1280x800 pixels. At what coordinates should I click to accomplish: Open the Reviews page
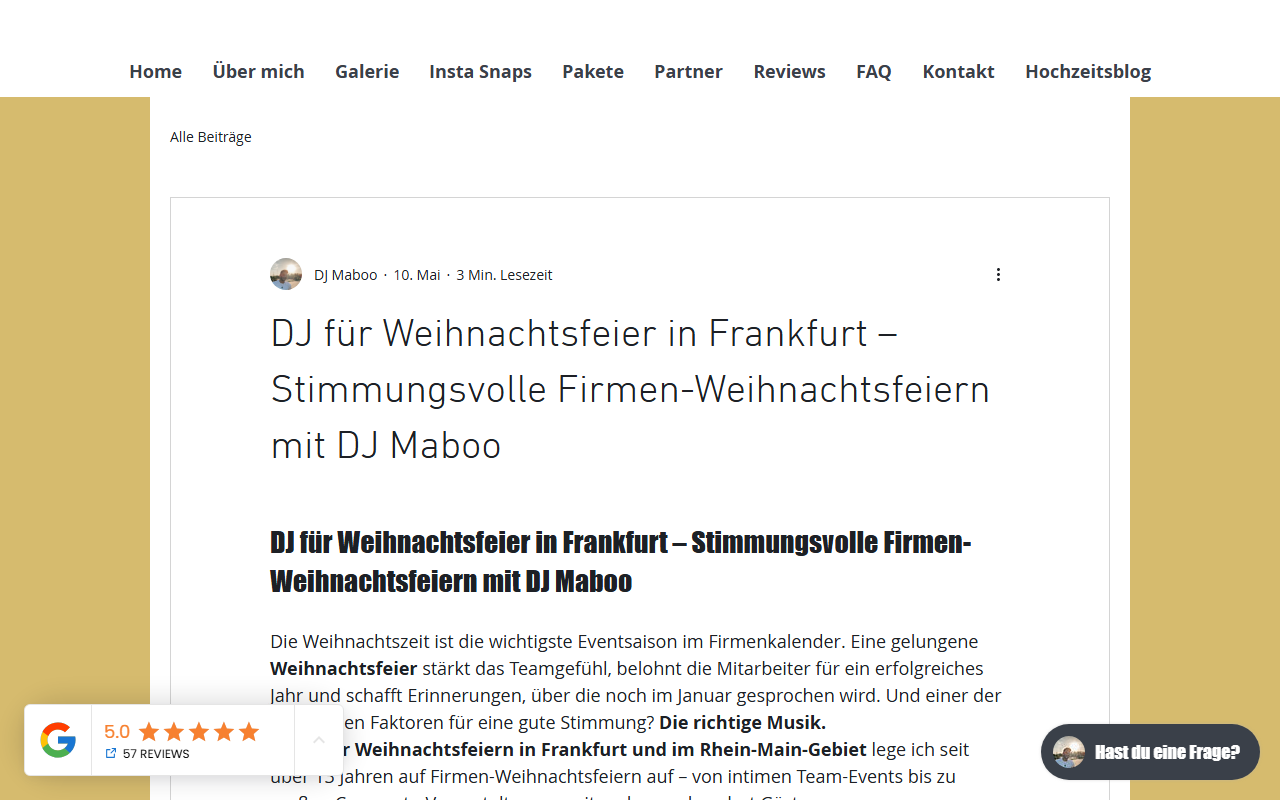tap(790, 71)
